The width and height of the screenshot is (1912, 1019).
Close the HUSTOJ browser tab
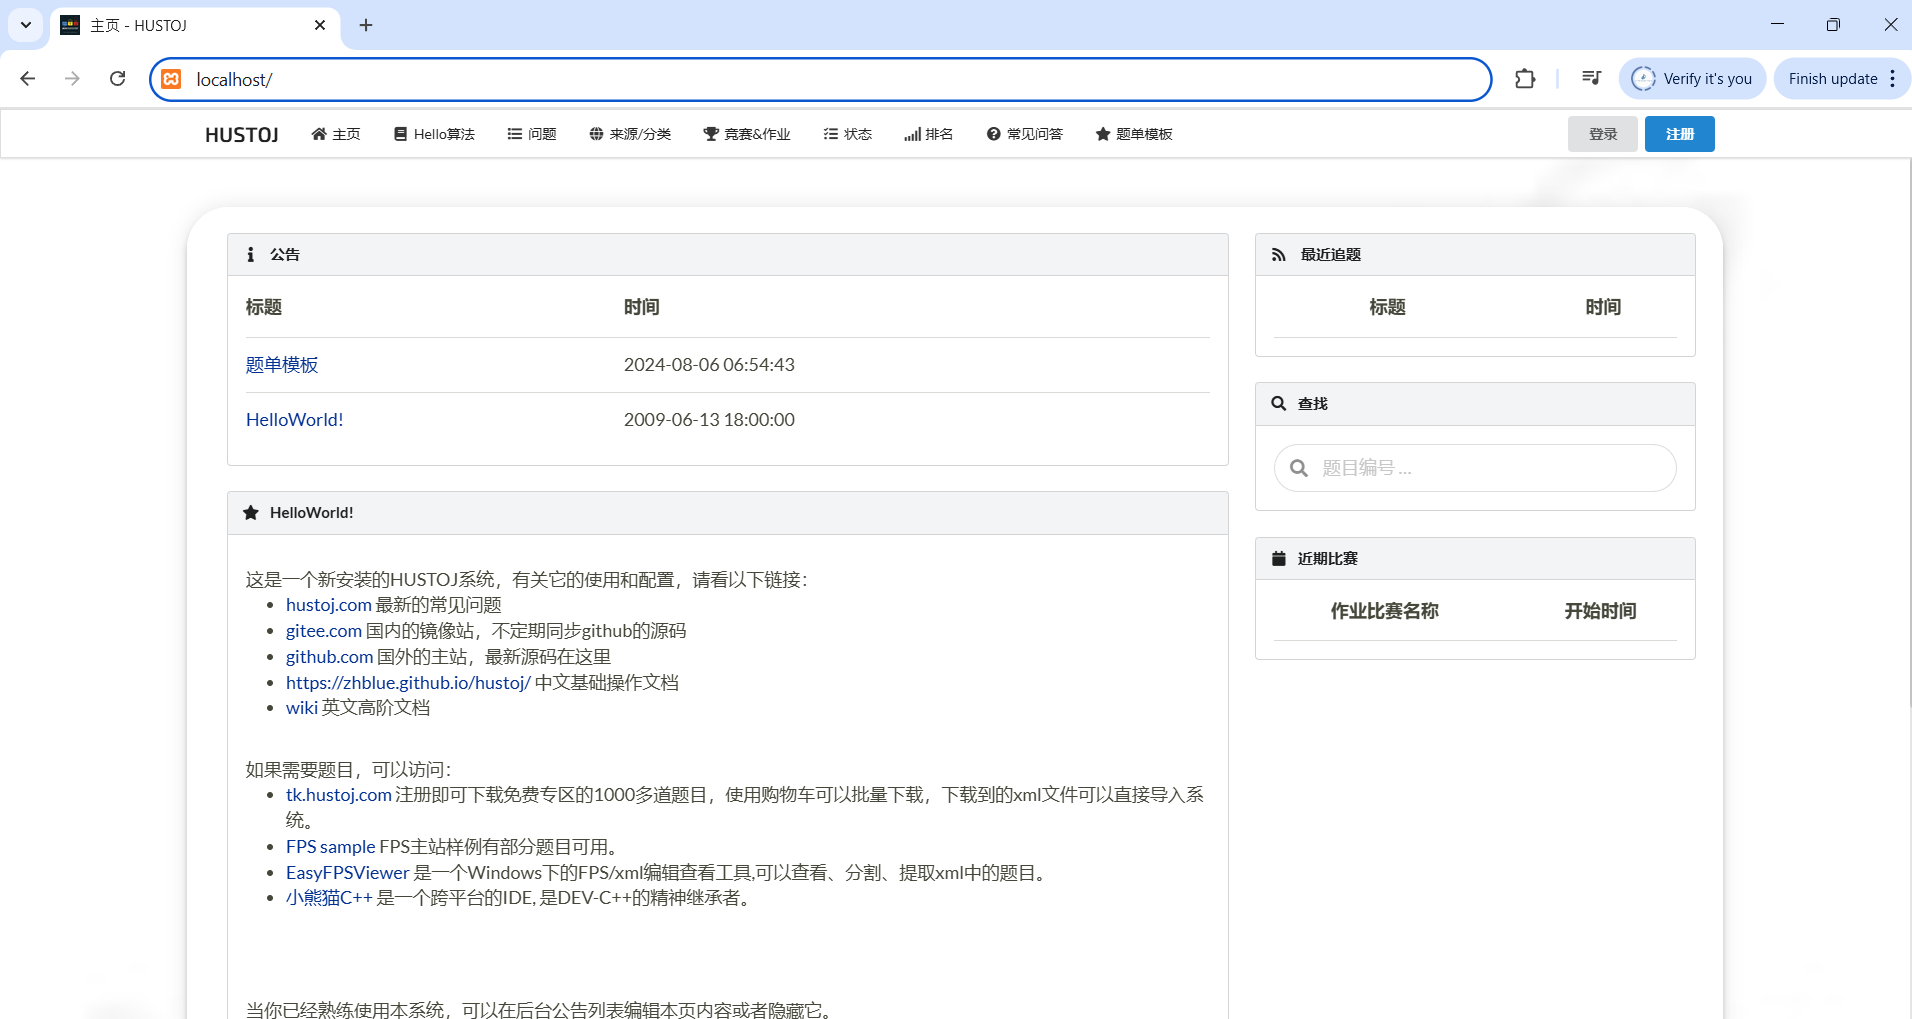click(x=320, y=25)
